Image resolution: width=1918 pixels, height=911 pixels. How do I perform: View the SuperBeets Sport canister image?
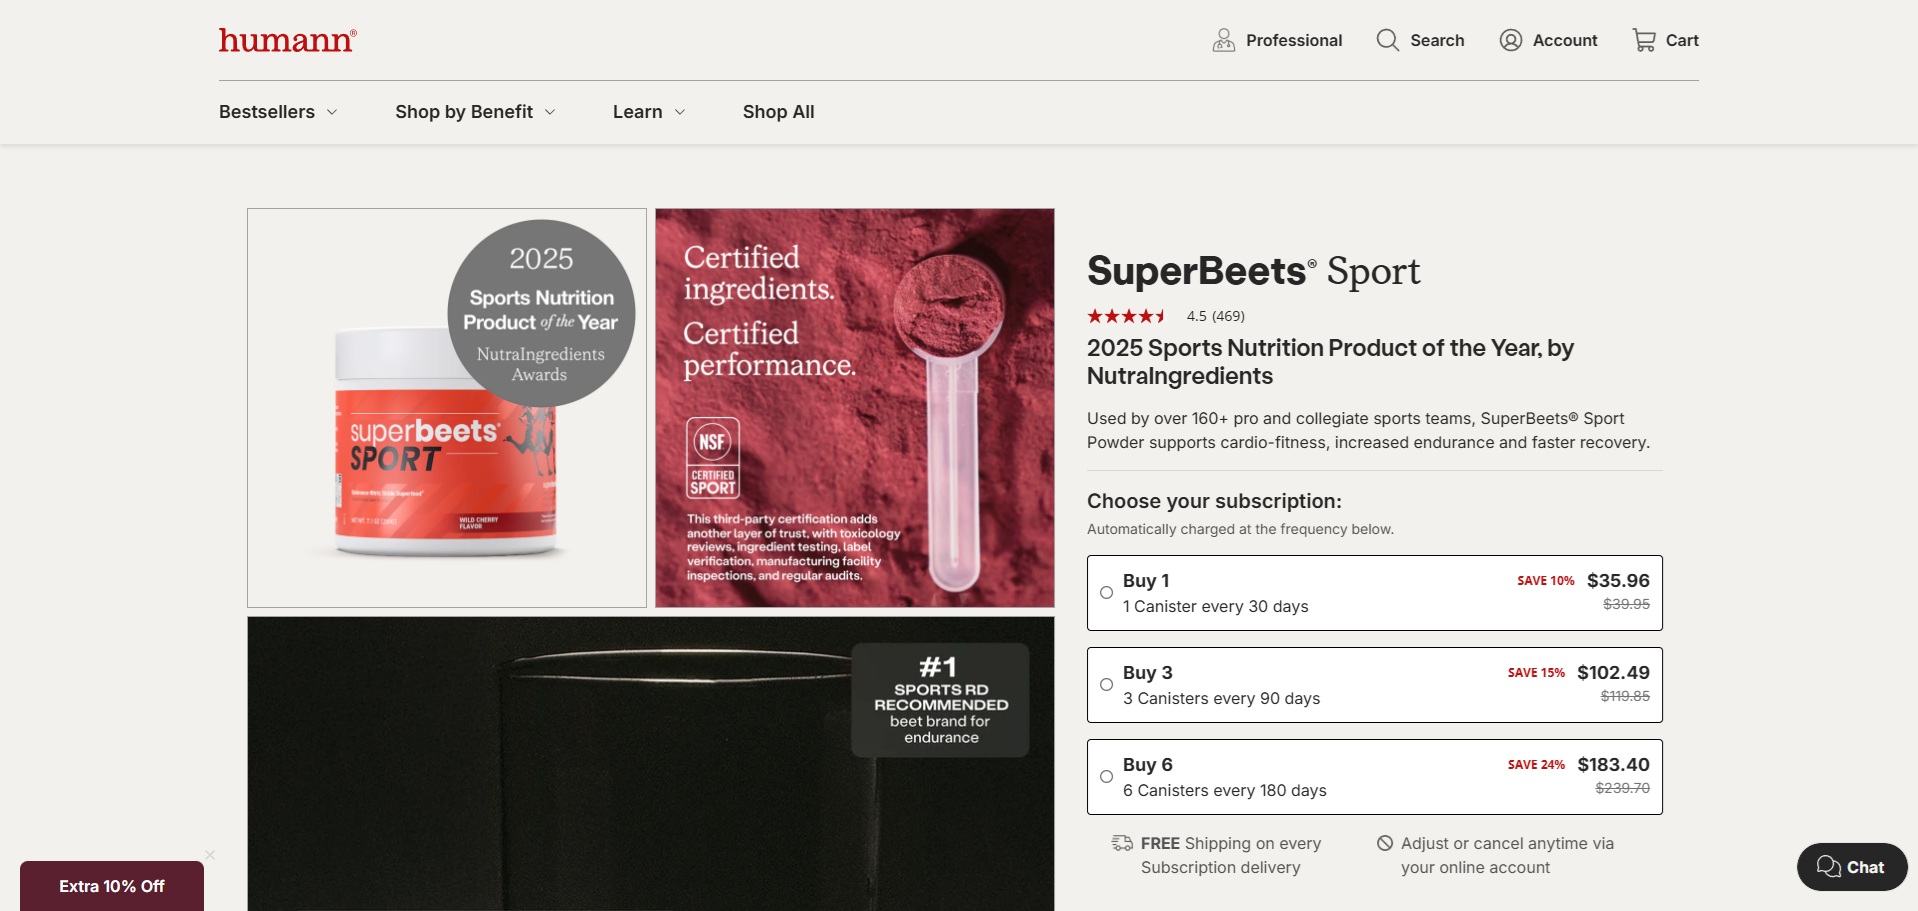447,408
